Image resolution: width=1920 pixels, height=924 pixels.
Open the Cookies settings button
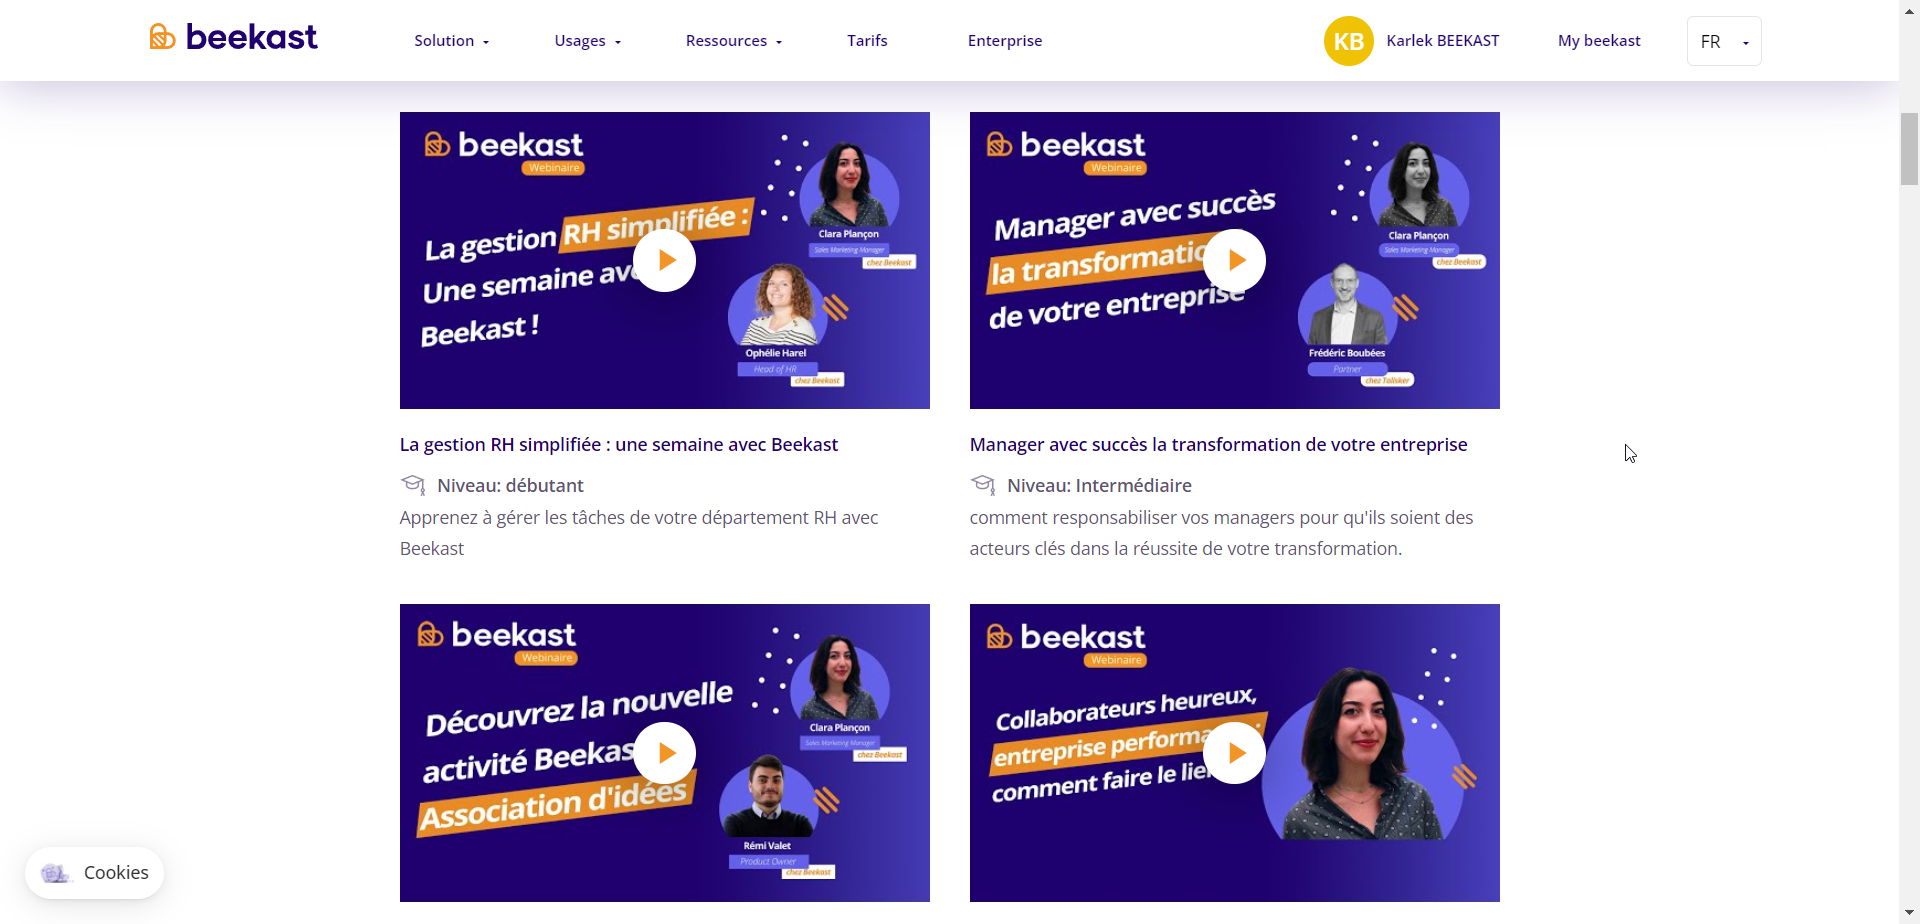point(95,873)
